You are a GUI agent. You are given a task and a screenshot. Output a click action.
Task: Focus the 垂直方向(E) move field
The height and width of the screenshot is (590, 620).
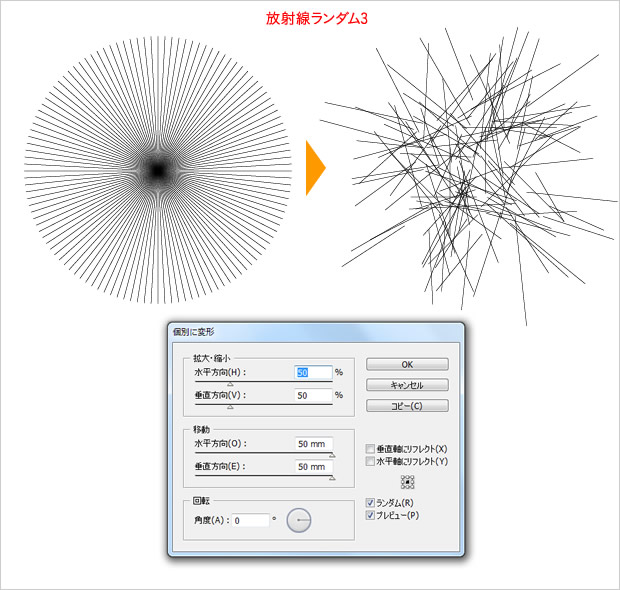314,467
